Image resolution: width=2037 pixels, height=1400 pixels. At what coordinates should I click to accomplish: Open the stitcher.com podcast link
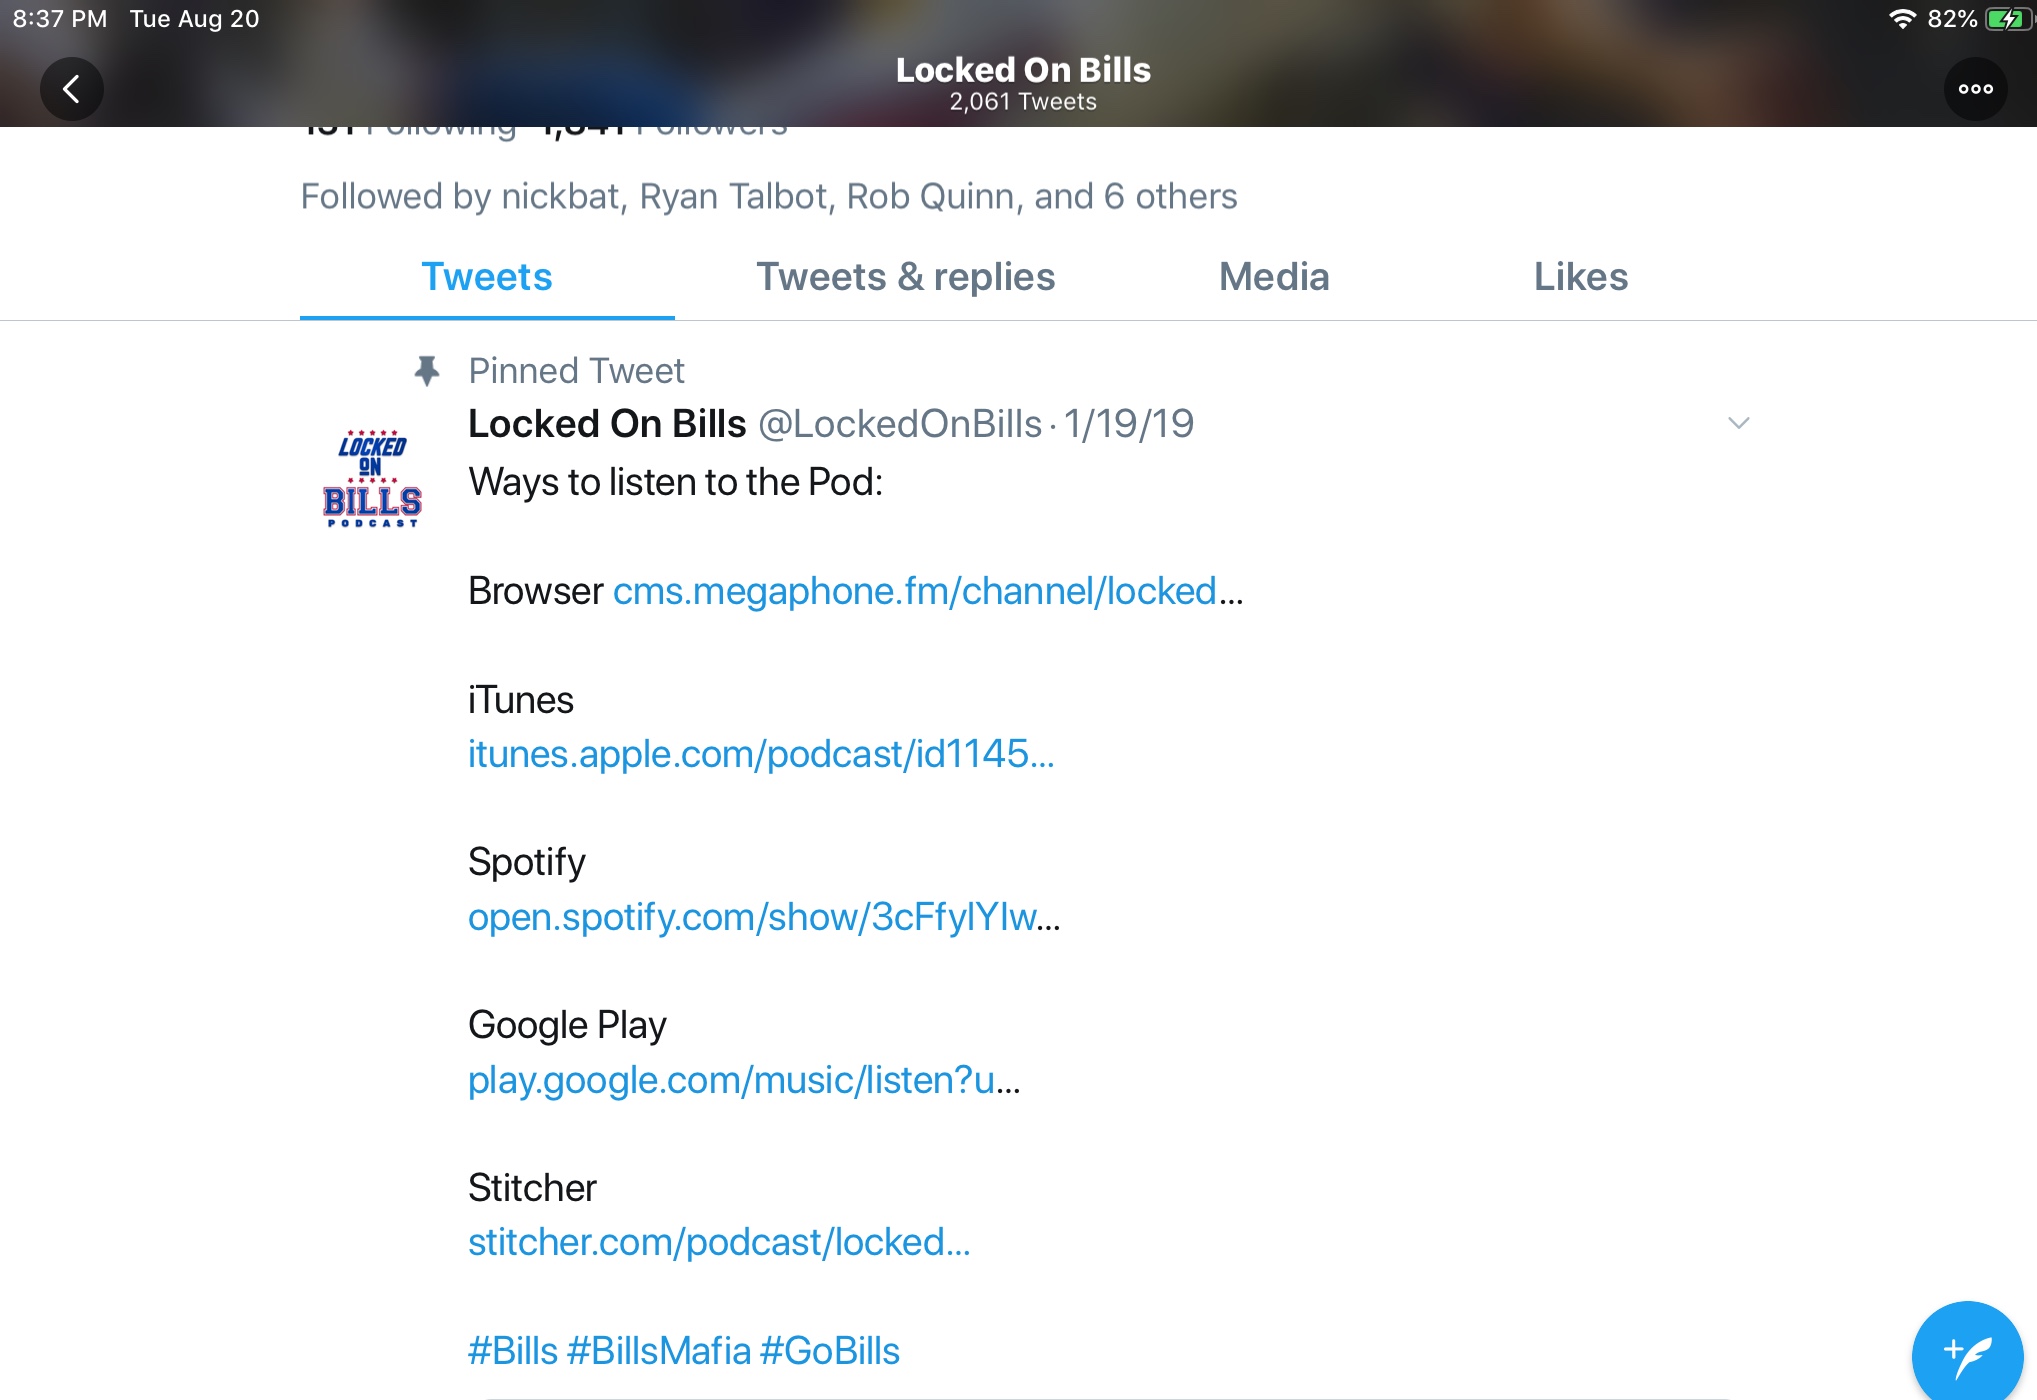[x=719, y=1242]
